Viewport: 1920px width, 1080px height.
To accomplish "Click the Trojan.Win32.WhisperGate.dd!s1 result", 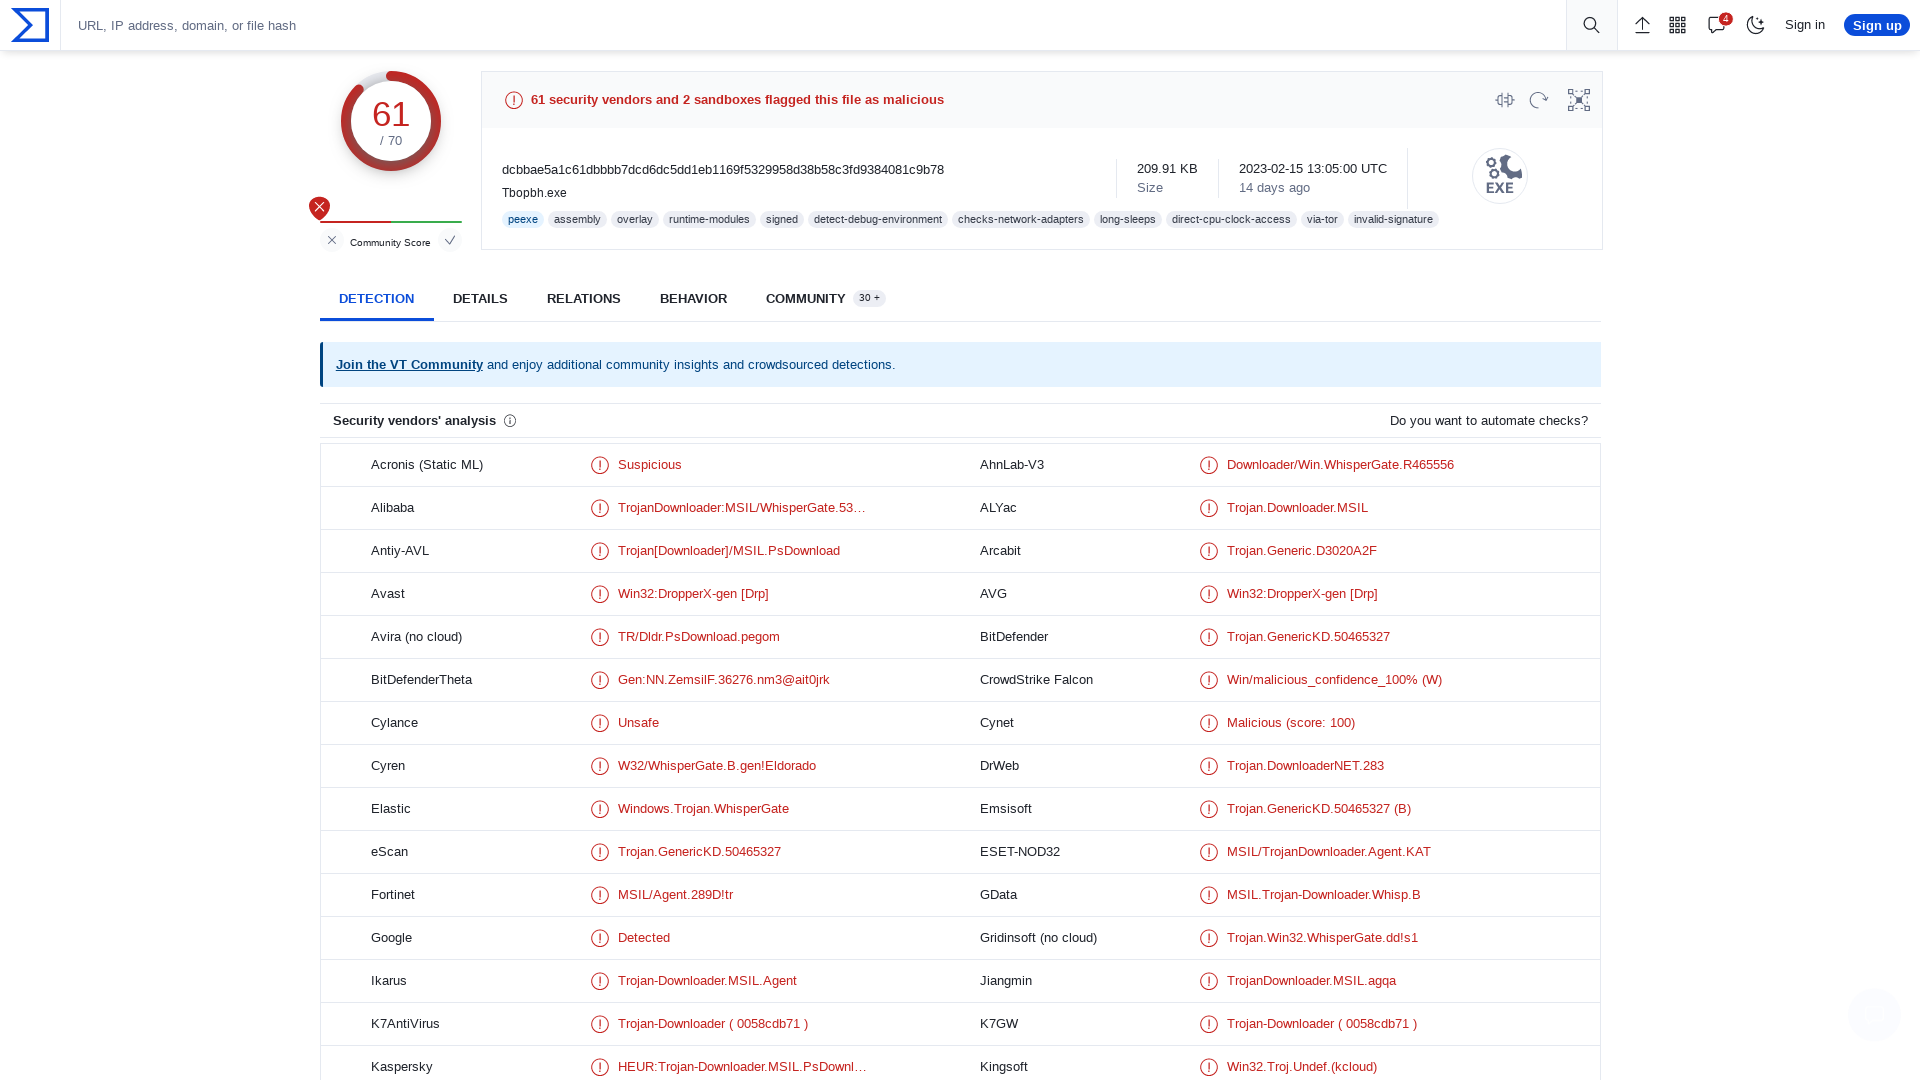I will (x=1322, y=938).
